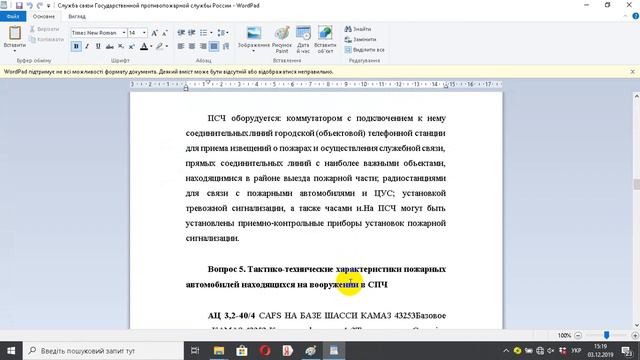640x360 pixels.
Task: Click the zoom out minus button
Action: pyautogui.click(x=578, y=335)
